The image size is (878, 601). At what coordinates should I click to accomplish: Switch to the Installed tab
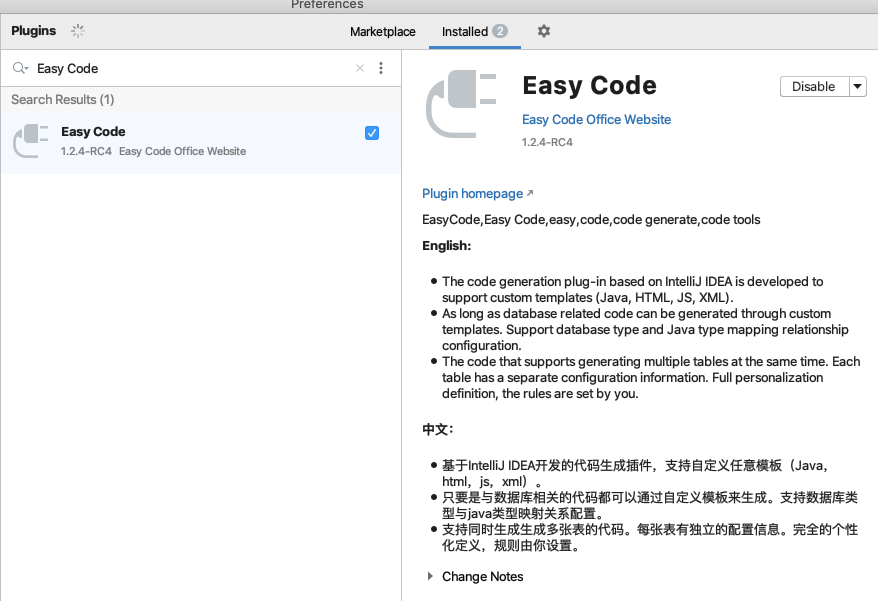point(466,31)
